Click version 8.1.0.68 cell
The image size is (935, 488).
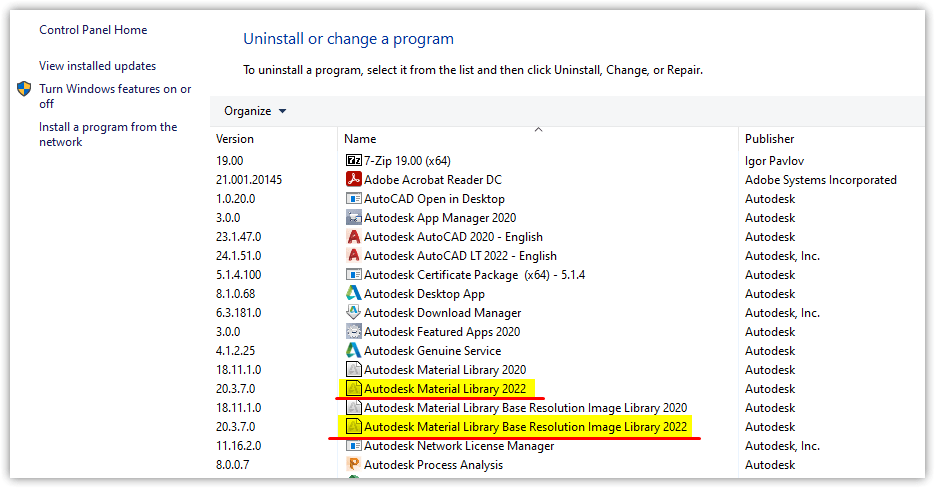click(236, 294)
